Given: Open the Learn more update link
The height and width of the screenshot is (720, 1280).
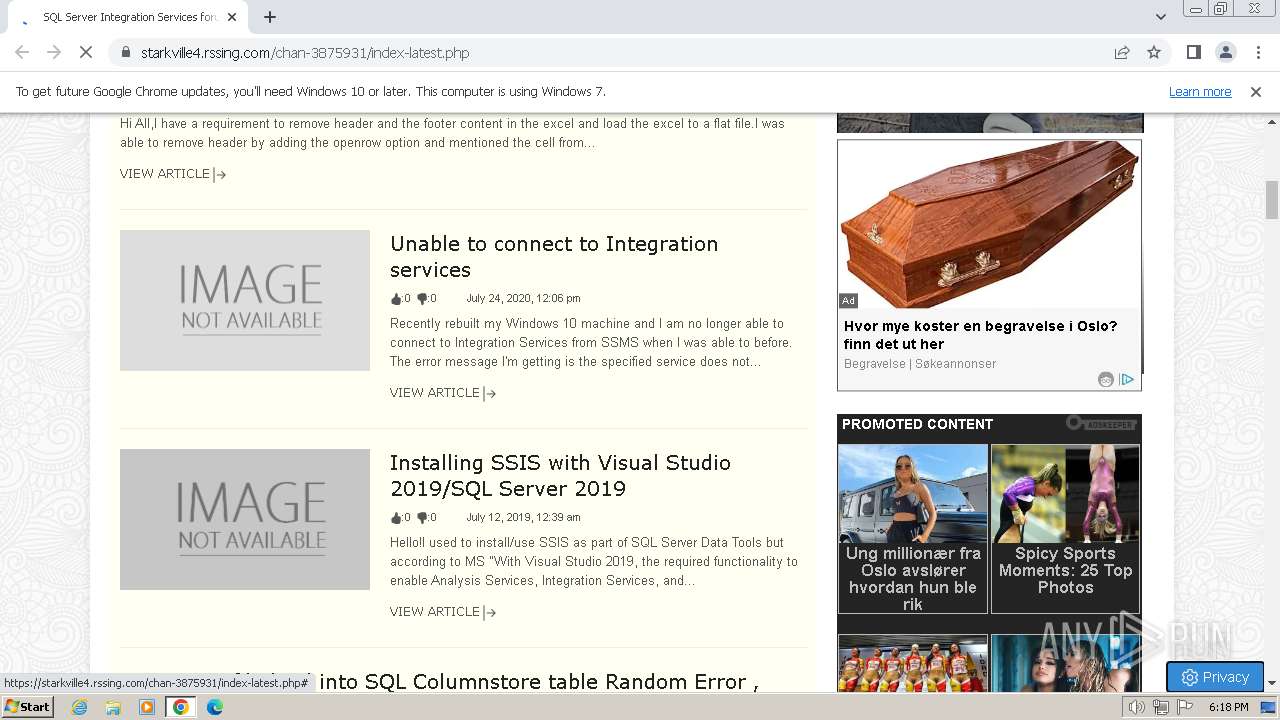Looking at the screenshot, I should 1200,91.
